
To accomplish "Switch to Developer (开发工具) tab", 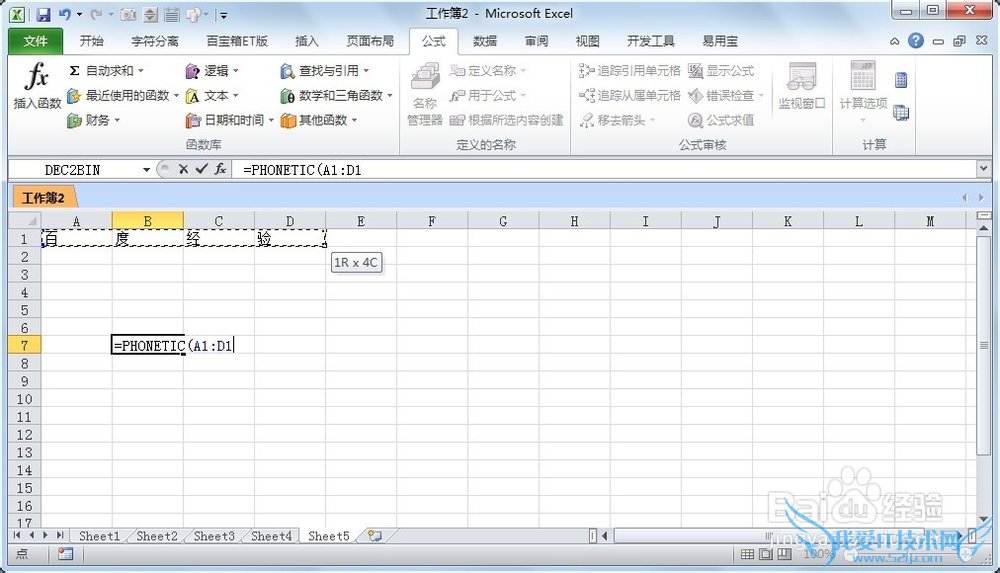I will [651, 41].
